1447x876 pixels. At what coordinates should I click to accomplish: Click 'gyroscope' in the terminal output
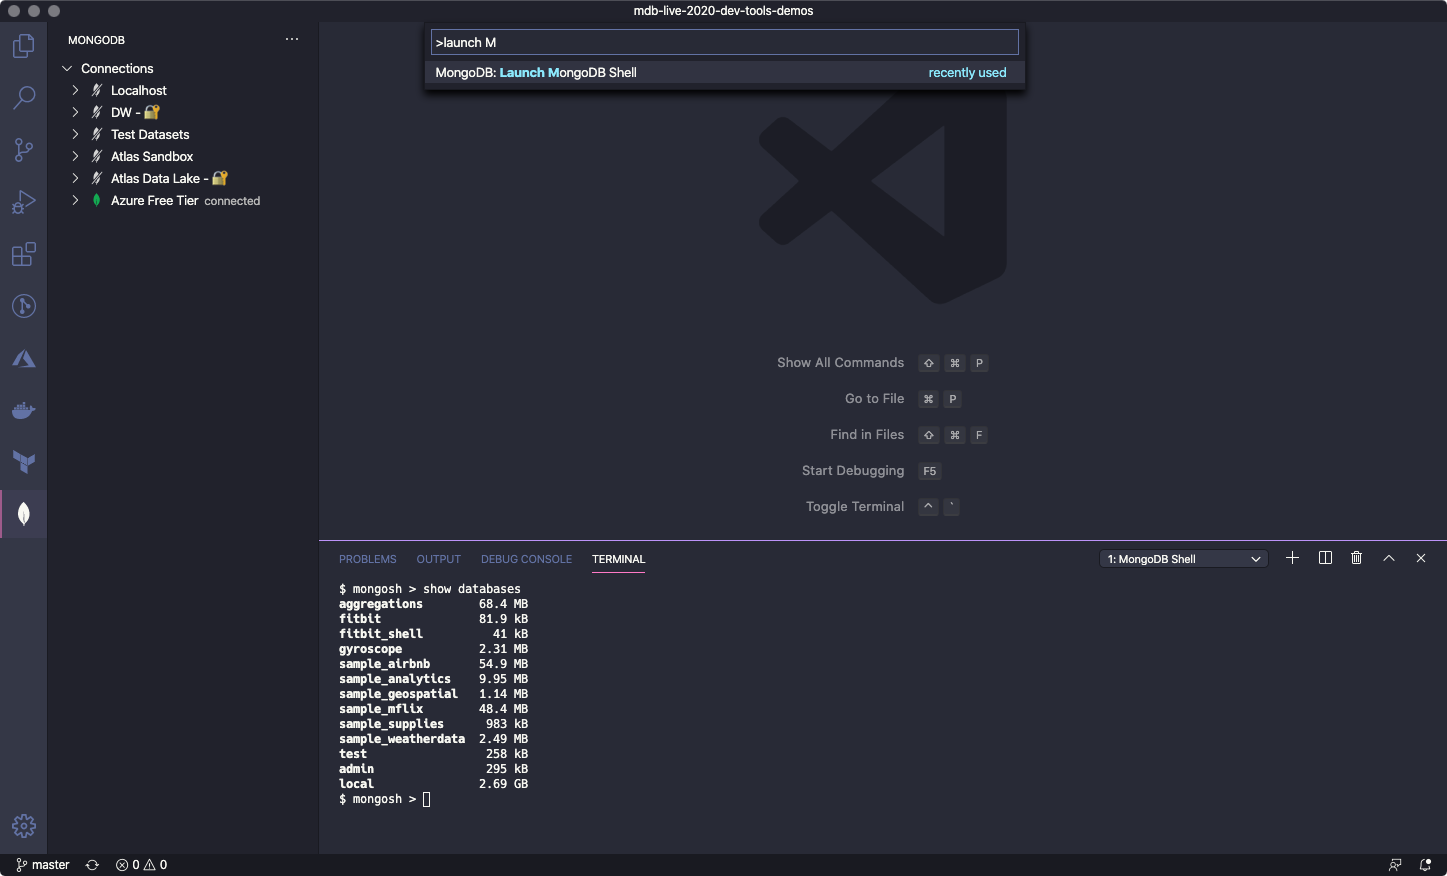pyautogui.click(x=370, y=649)
